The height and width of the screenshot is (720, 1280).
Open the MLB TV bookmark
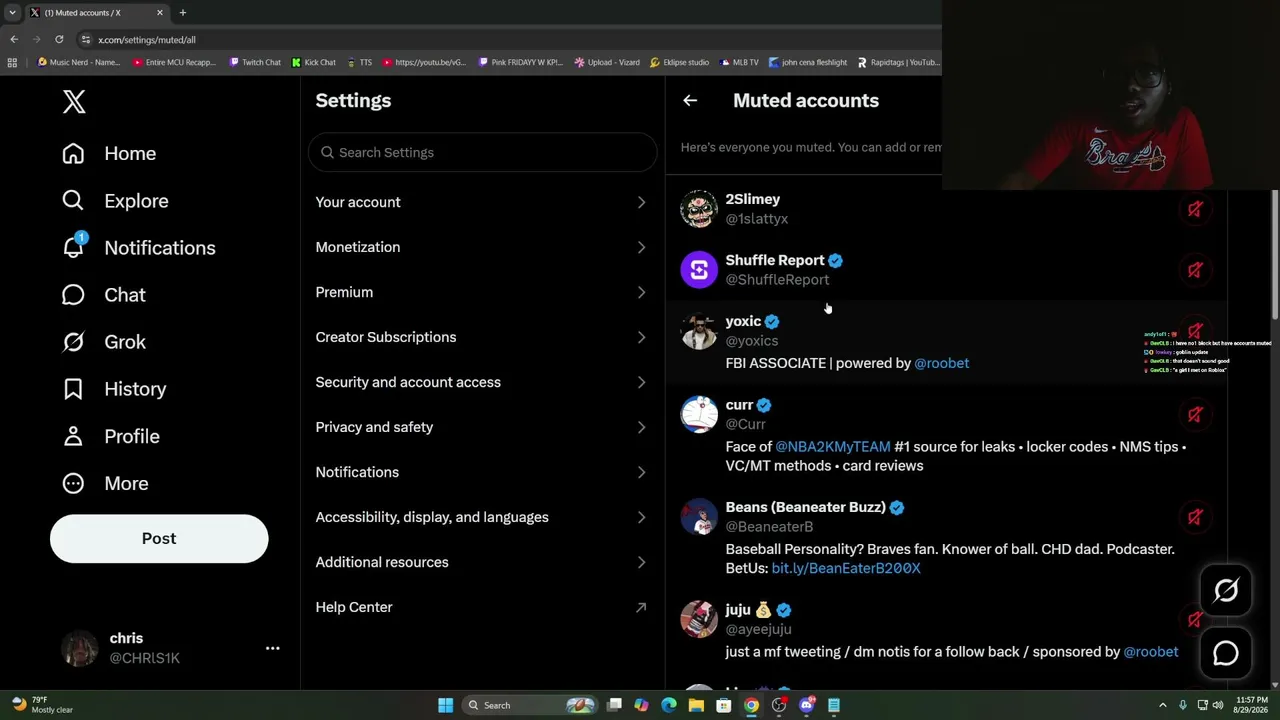738,62
